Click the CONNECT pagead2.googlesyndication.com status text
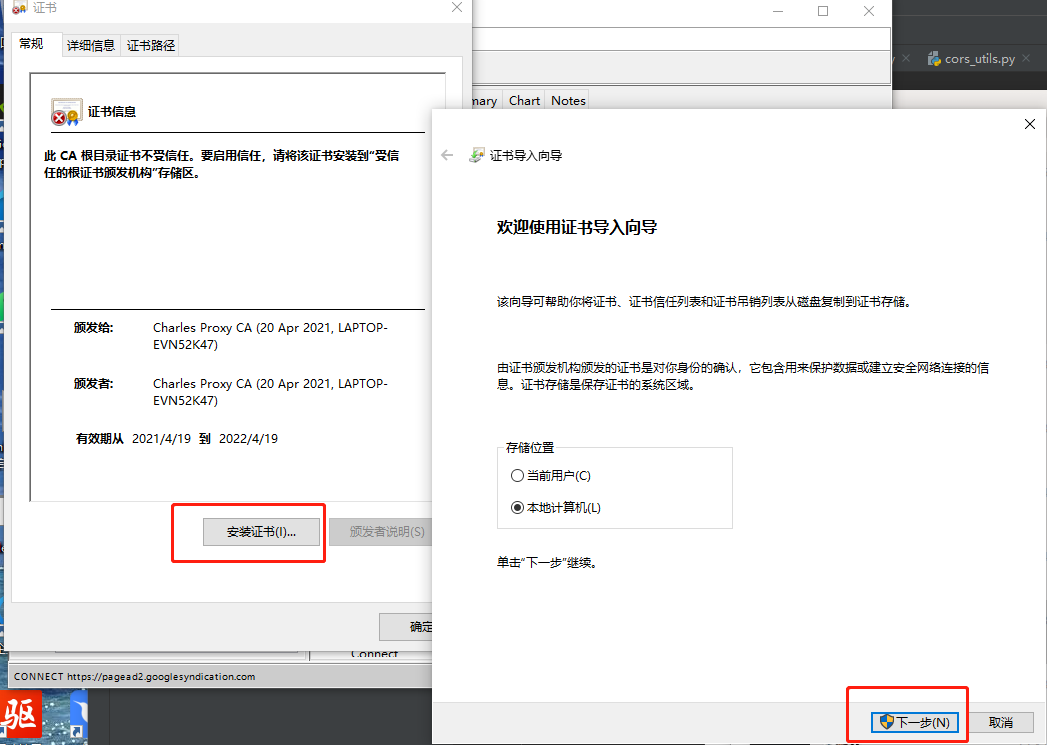 click(x=134, y=676)
